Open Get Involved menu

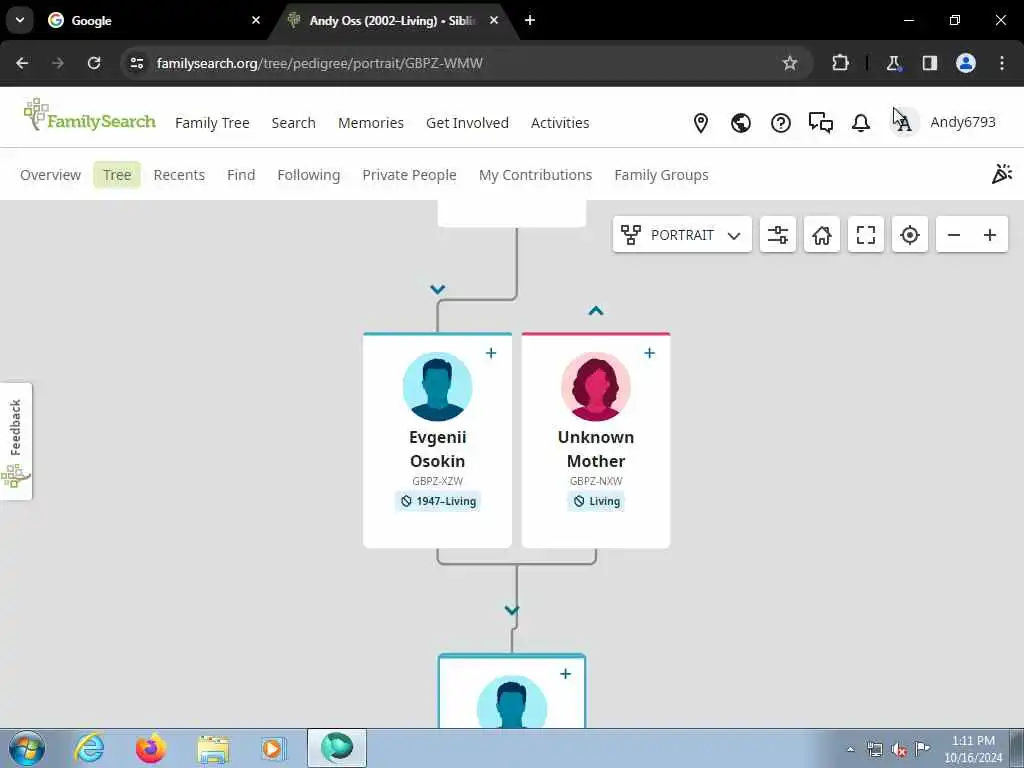click(467, 123)
